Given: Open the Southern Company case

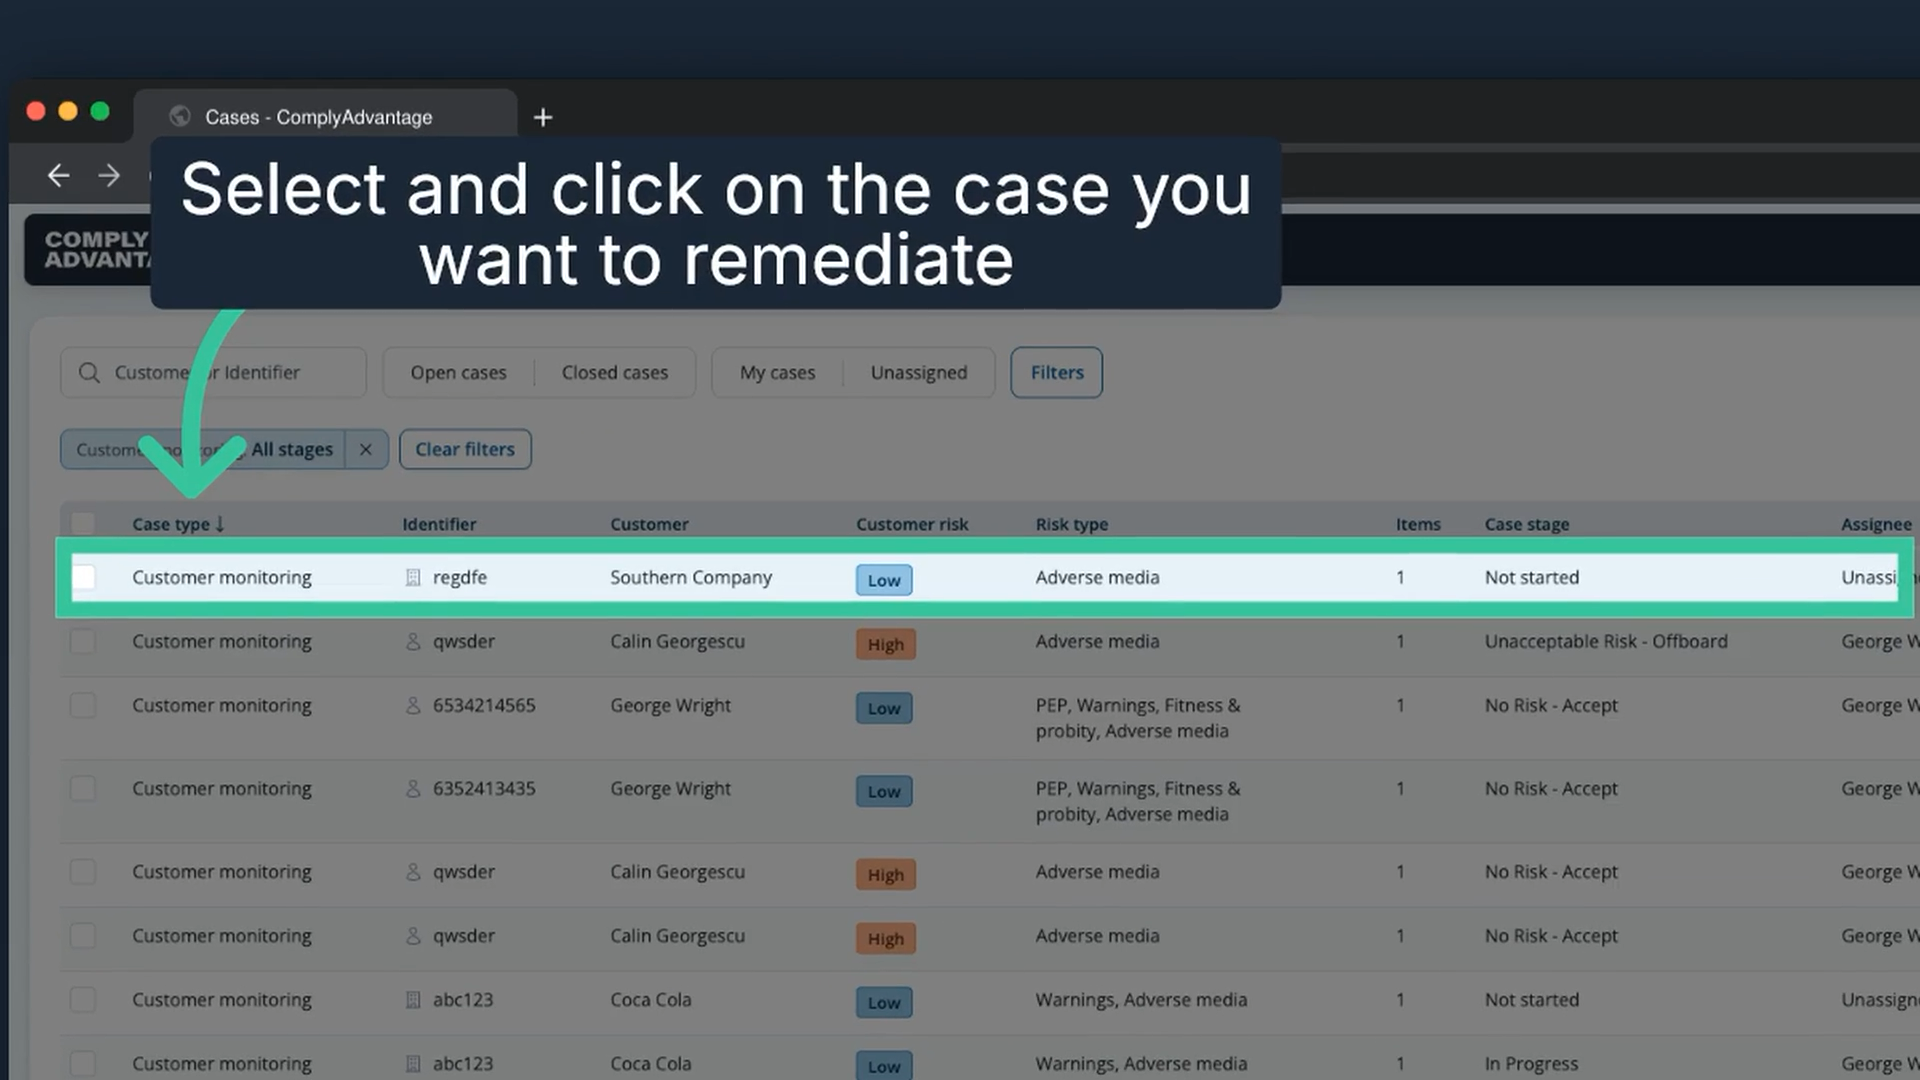Looking at the screenshot, I should click(x=985, y=578).
